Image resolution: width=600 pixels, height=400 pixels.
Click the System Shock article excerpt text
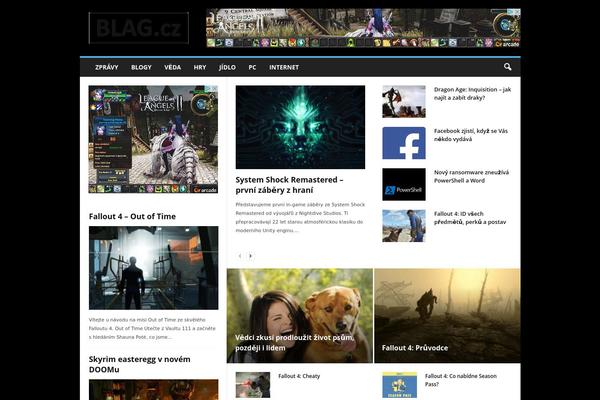pyautogui.click(x=300, y=217)
